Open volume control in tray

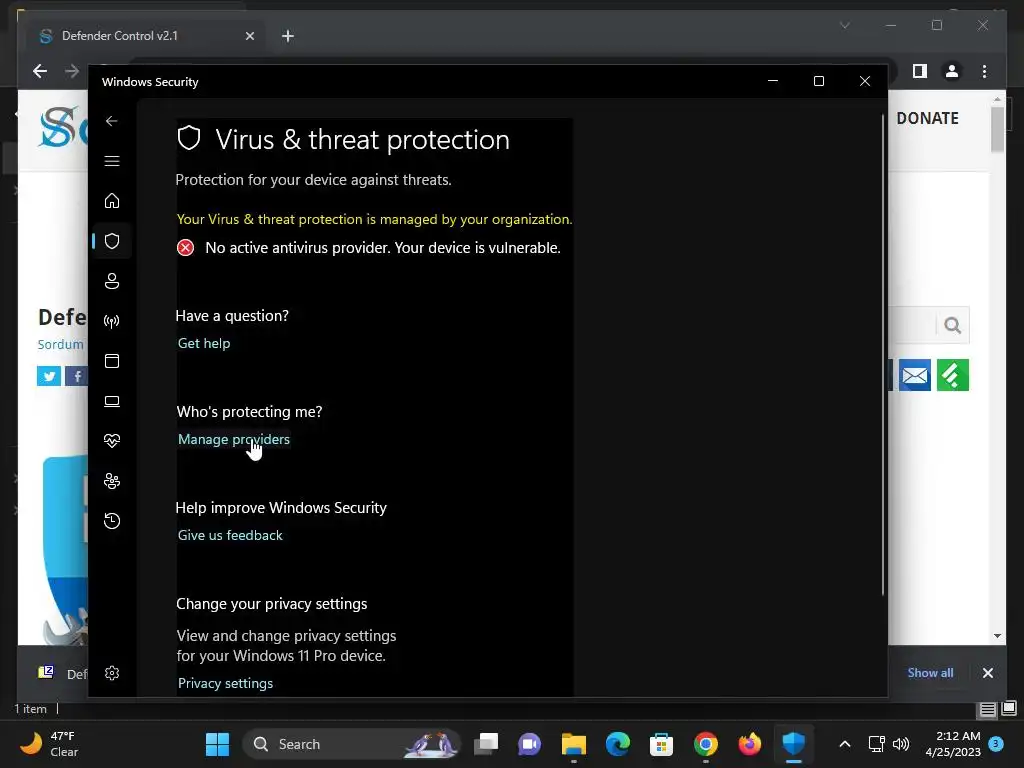pos(901,744)
